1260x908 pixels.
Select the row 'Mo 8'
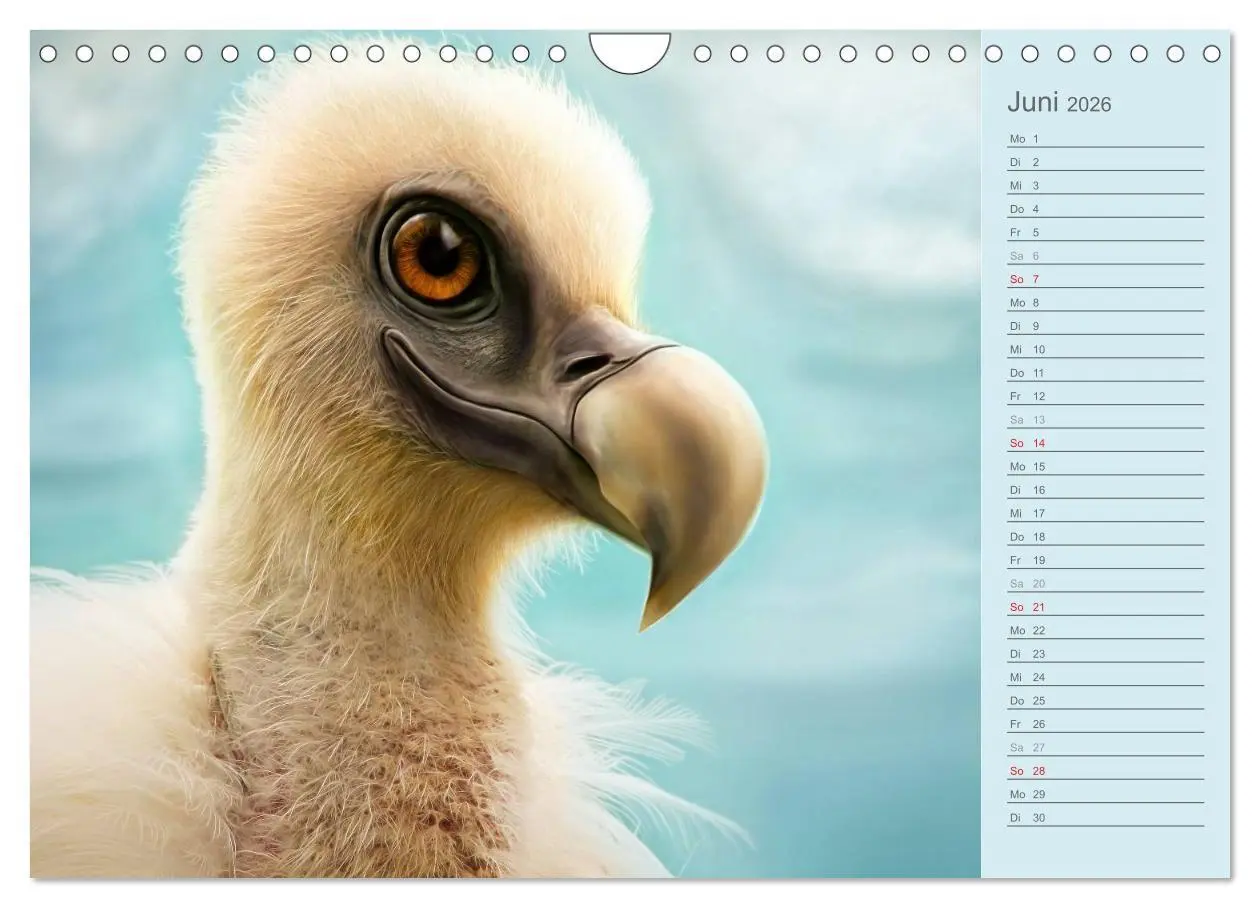(1105, 302)
